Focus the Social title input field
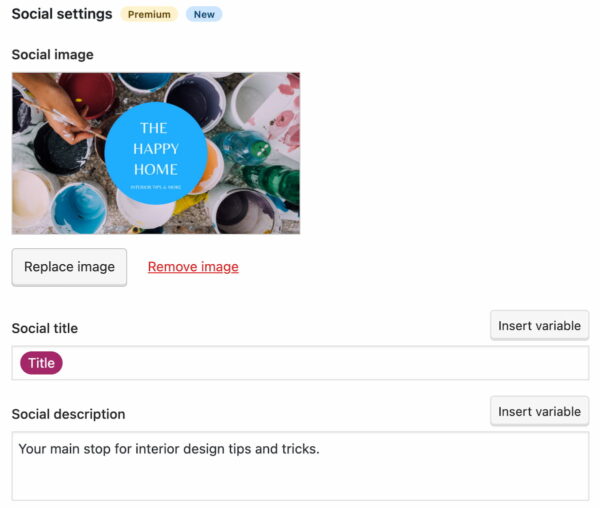Viewport: 600px width, 508px height. click(320, 363)
